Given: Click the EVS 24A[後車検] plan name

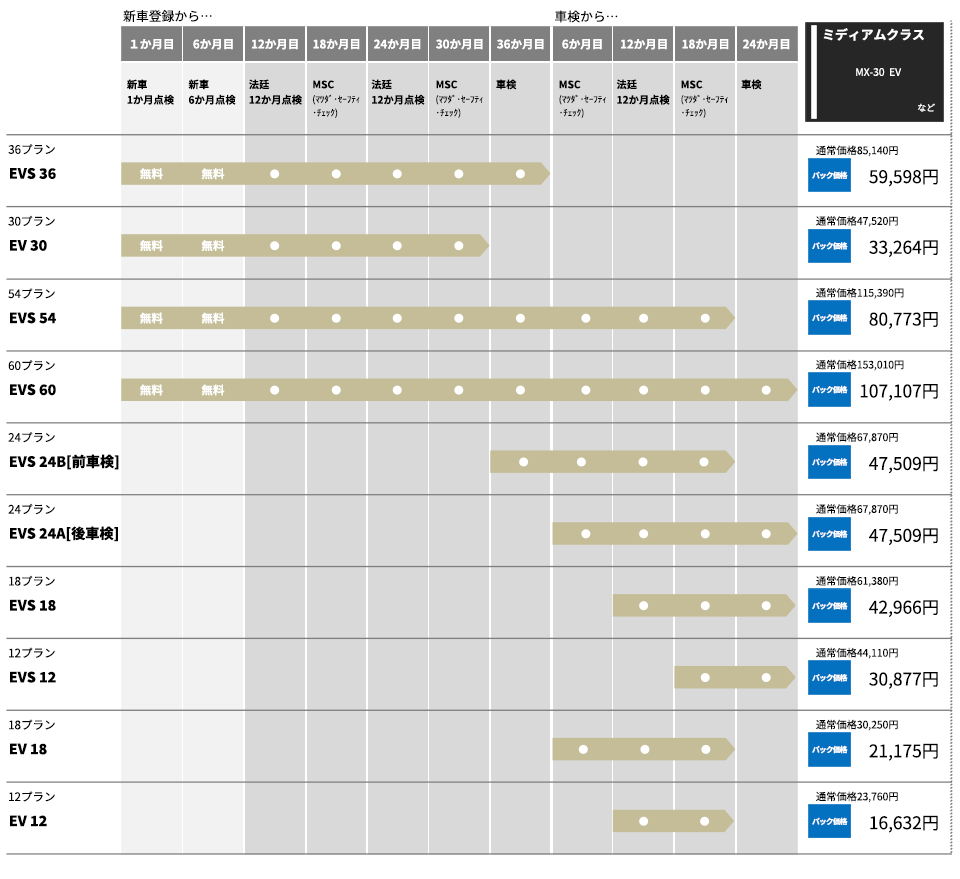Looking at the screenshot, I should pos(63,534).
